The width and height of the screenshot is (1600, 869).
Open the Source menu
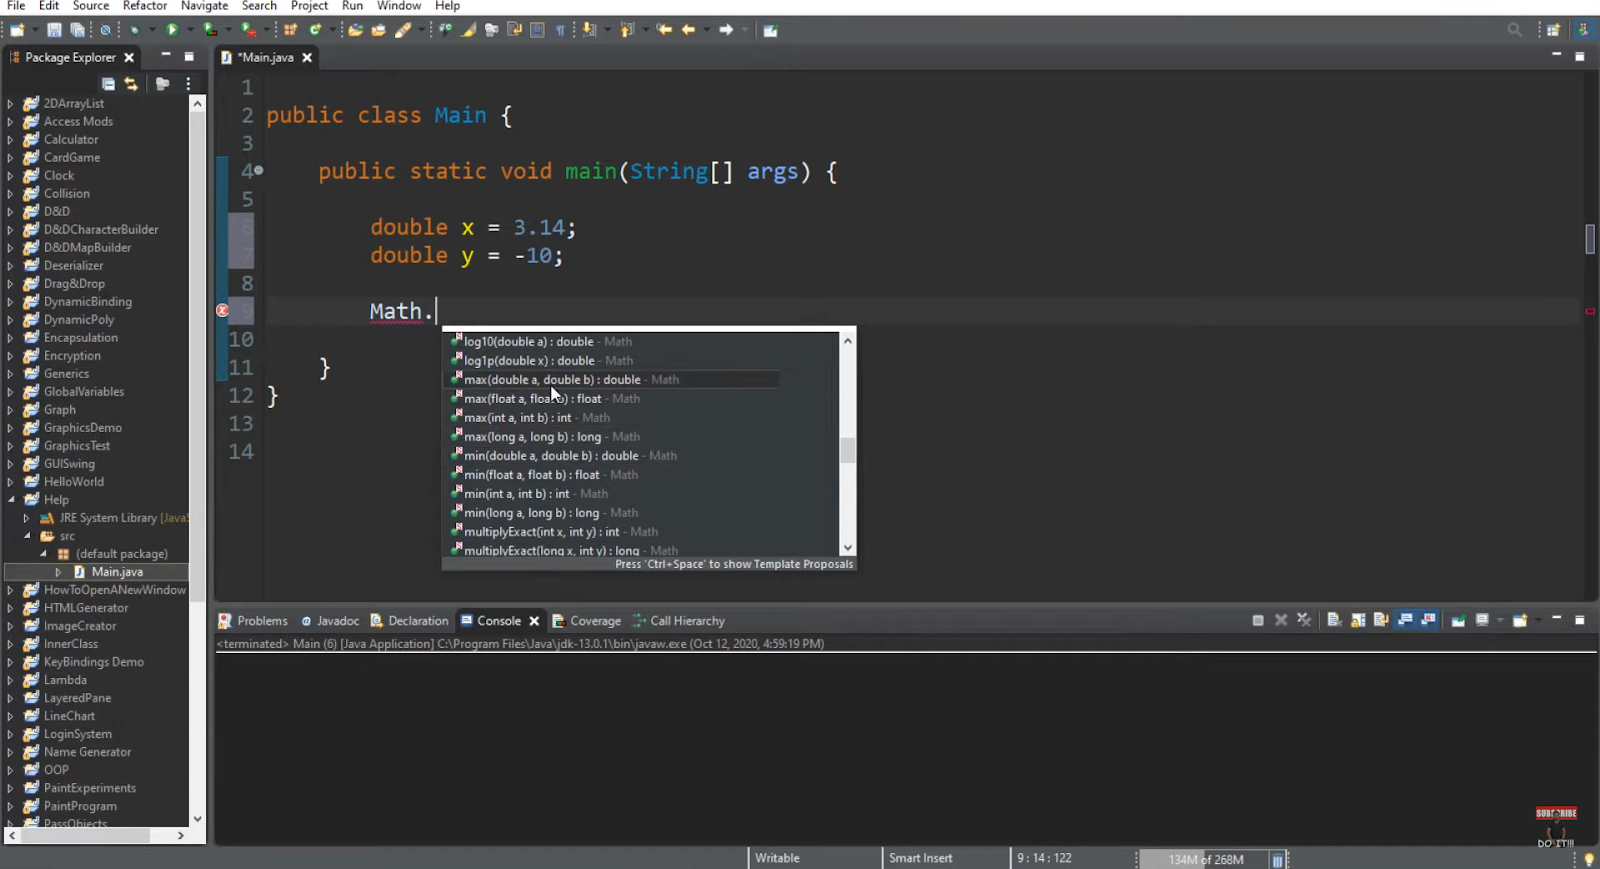coord(91,6)
